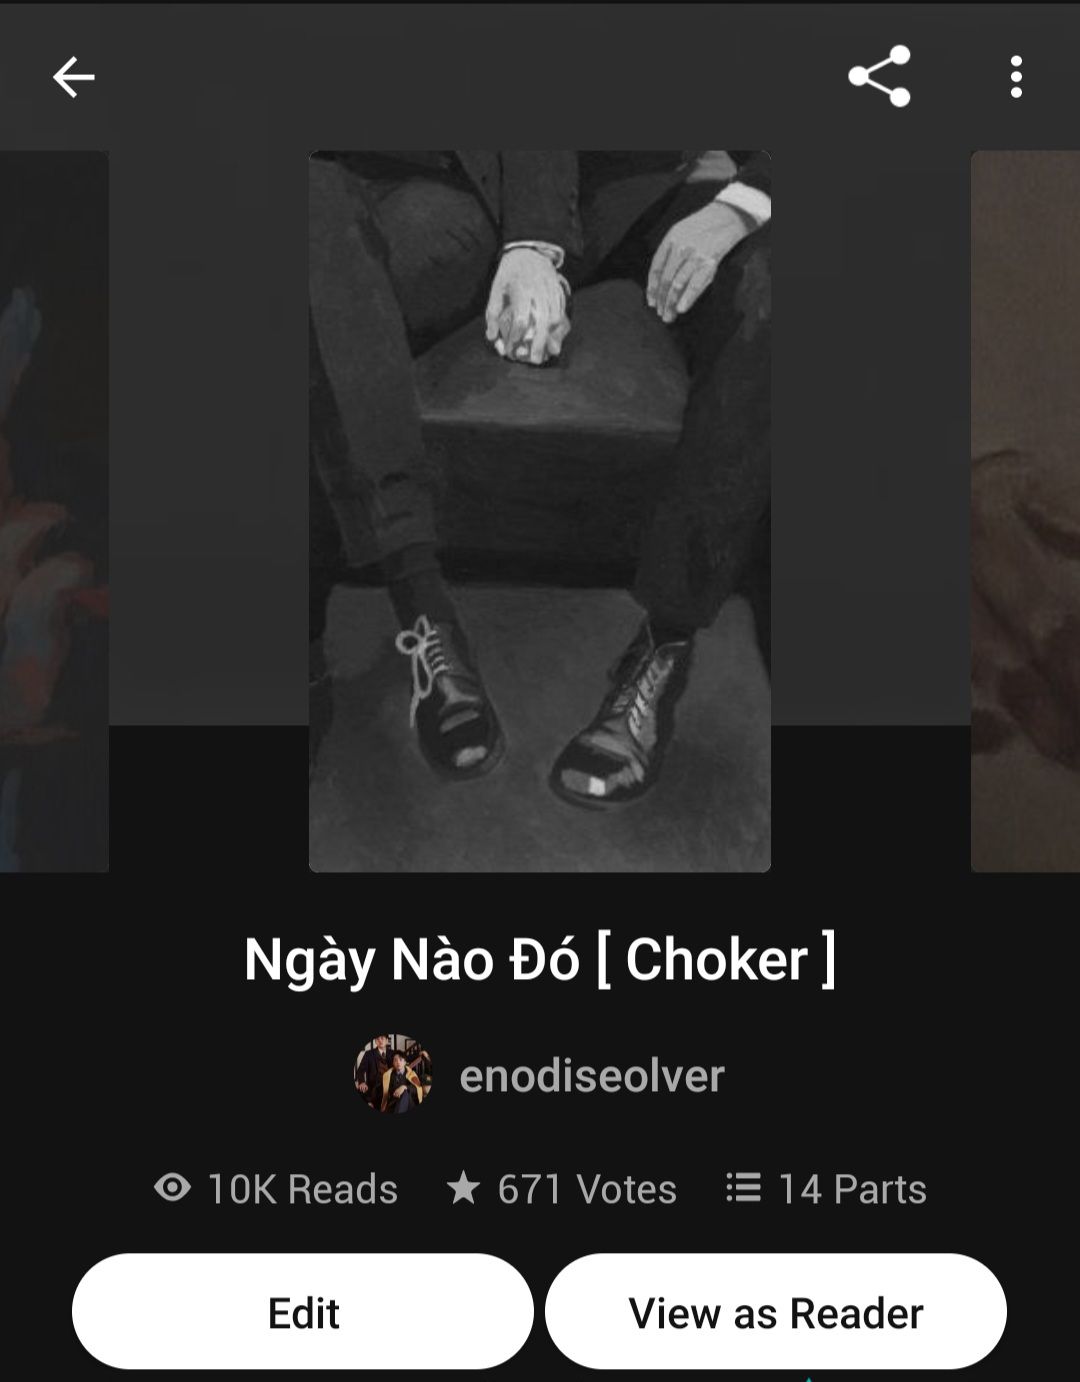The height and width of the screenshot is (1382, 1080).
Task: Click the teal icon peeking below the buttons
Action: pos(808,1379)
